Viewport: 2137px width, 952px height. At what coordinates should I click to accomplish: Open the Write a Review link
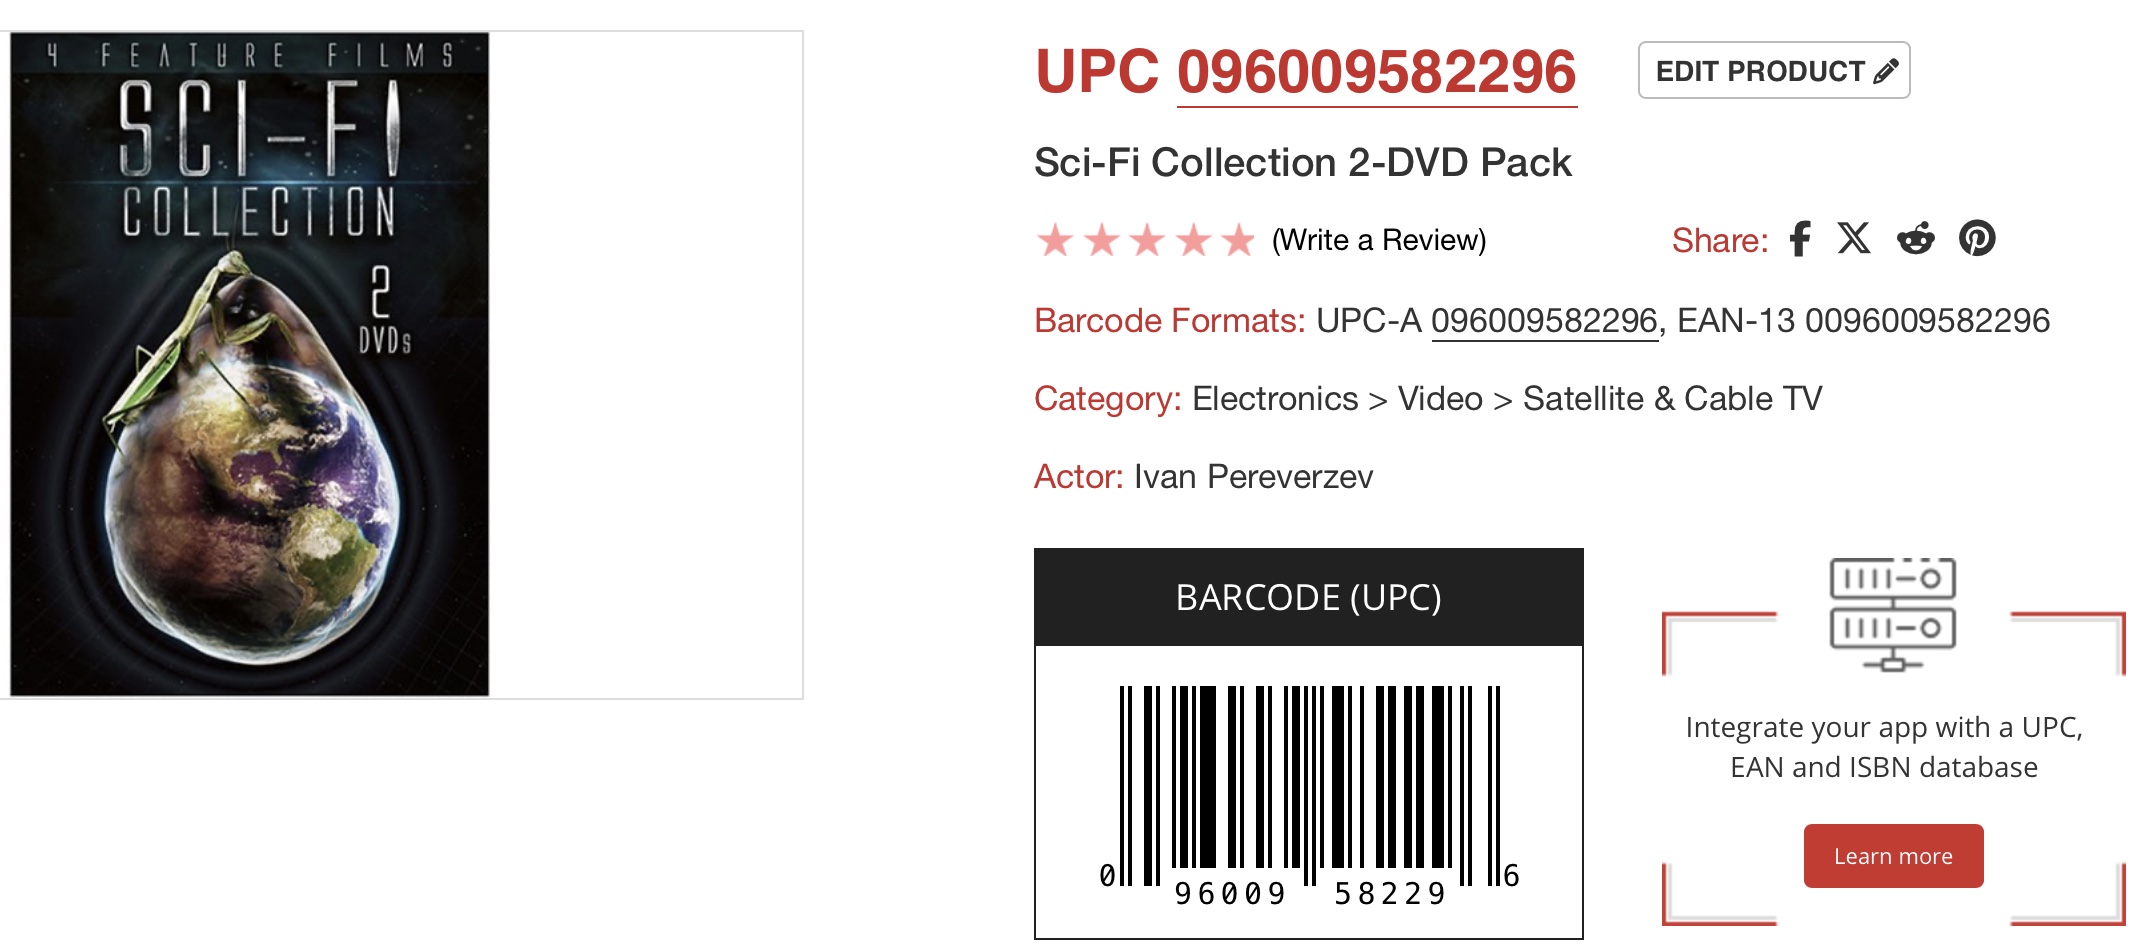point(1379,240)
